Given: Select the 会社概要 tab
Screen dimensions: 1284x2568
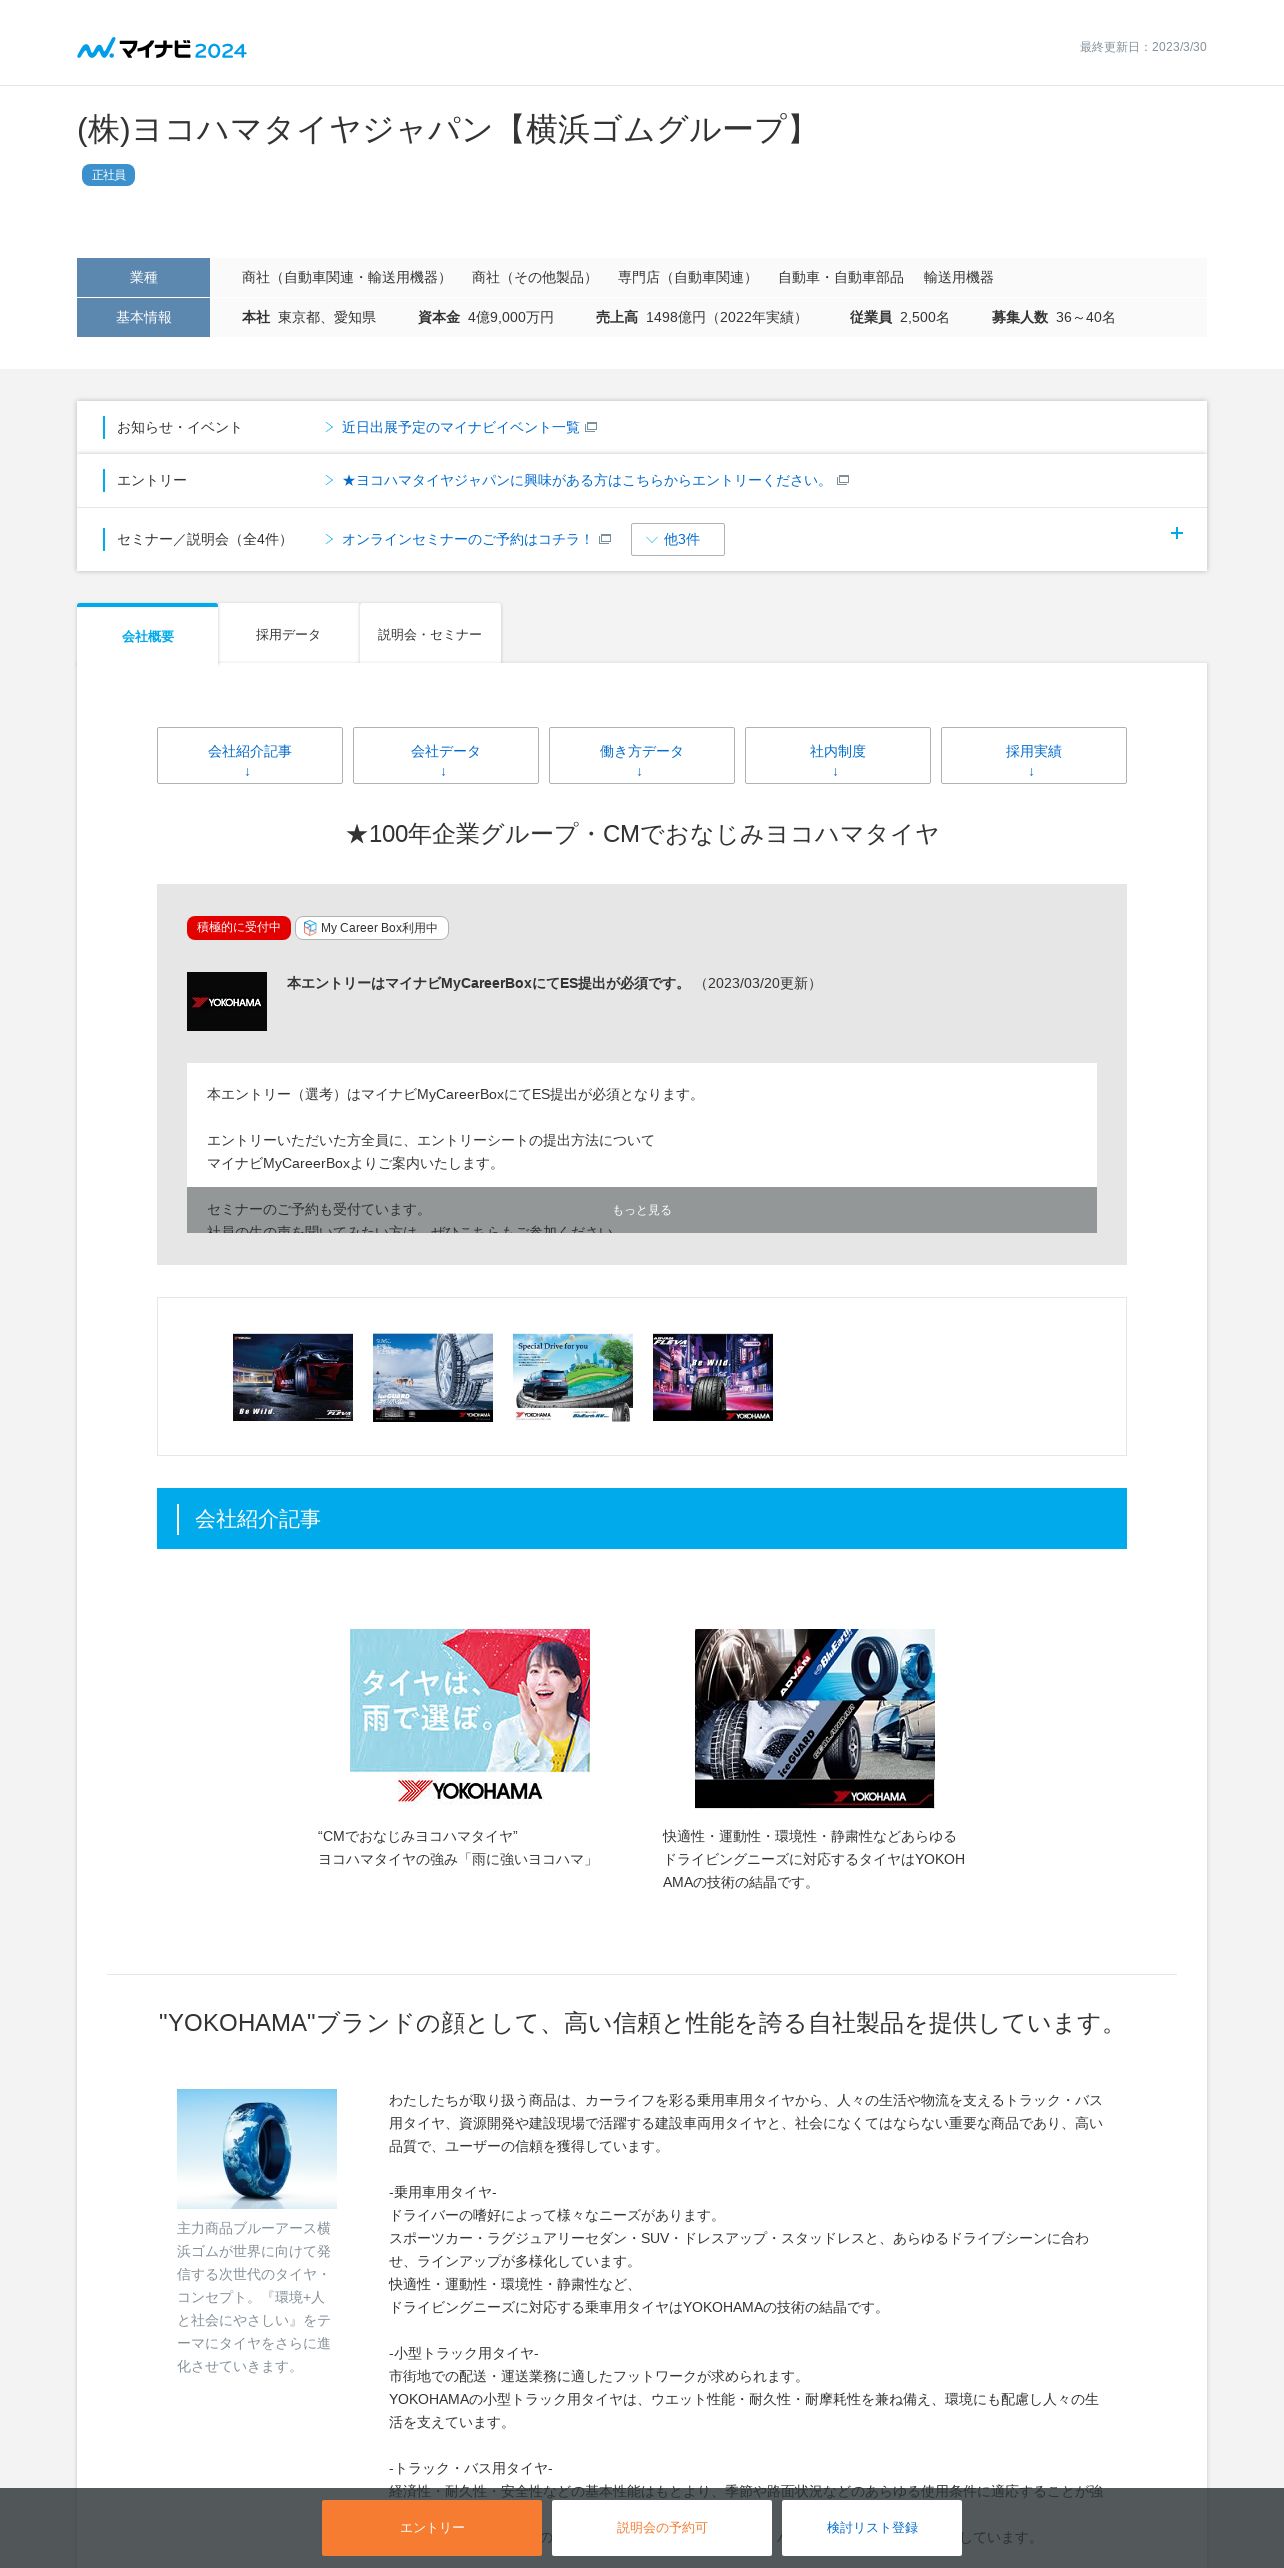Looking at the screenshot, I should (148, 635).
